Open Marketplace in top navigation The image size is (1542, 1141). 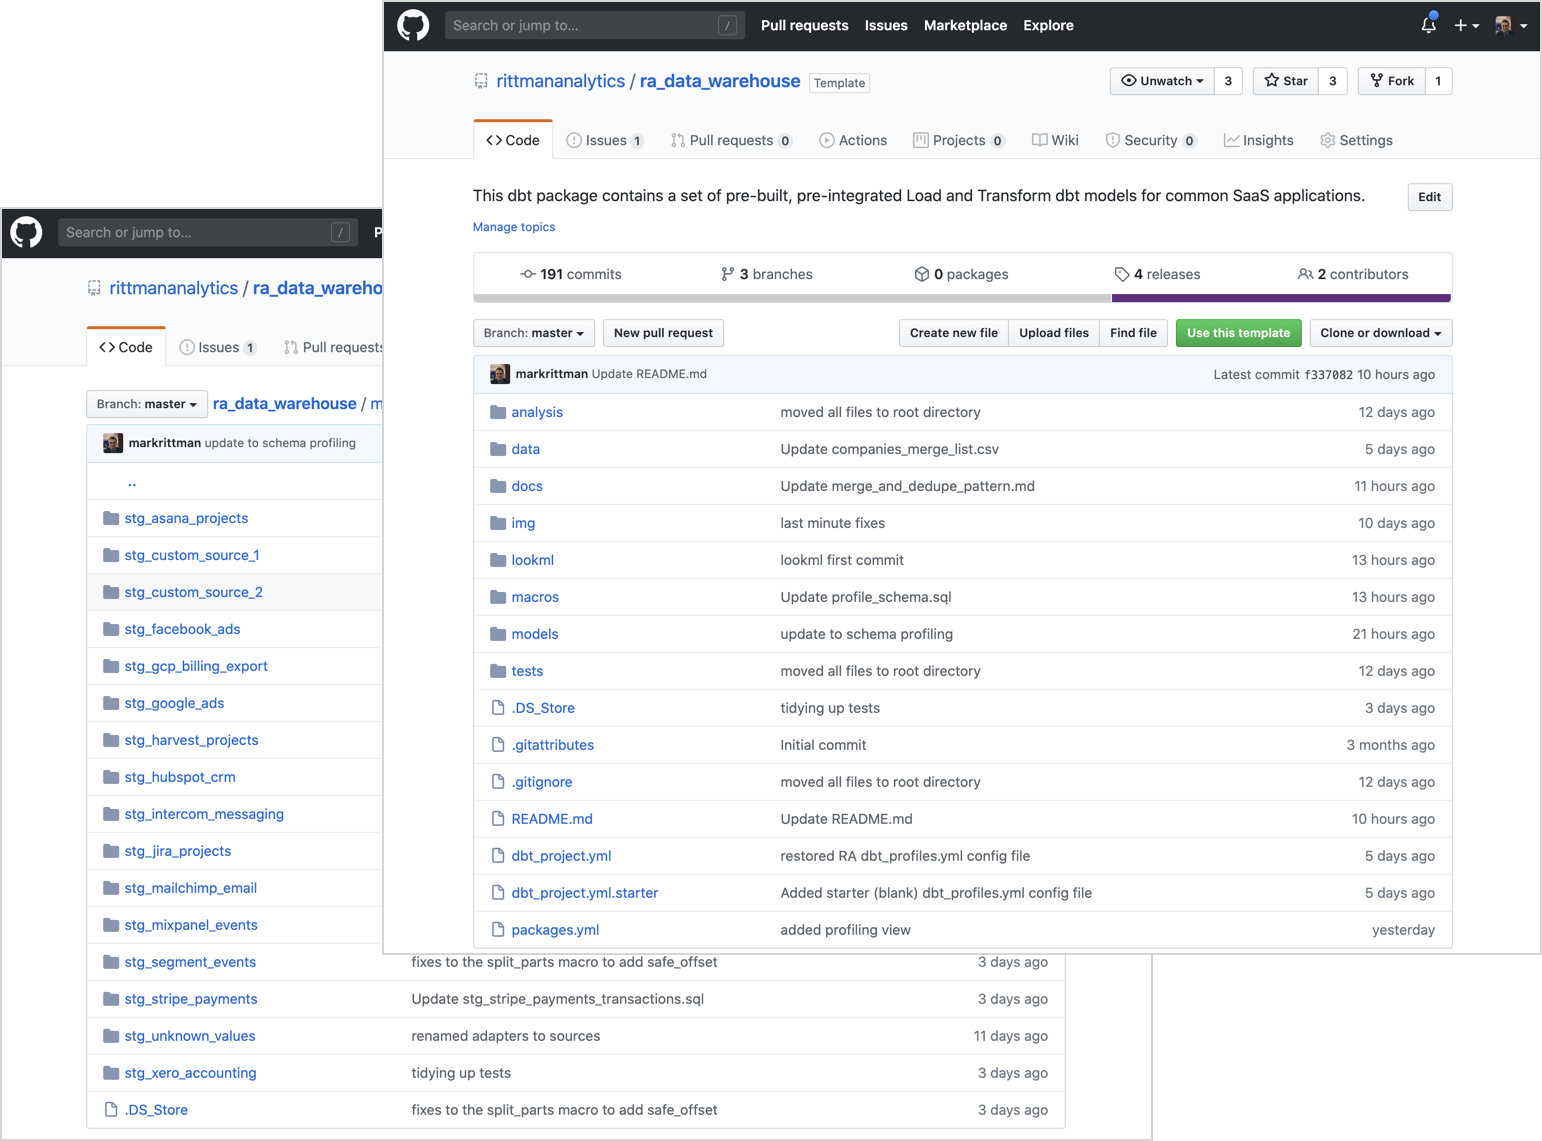(x=965, y=25)
